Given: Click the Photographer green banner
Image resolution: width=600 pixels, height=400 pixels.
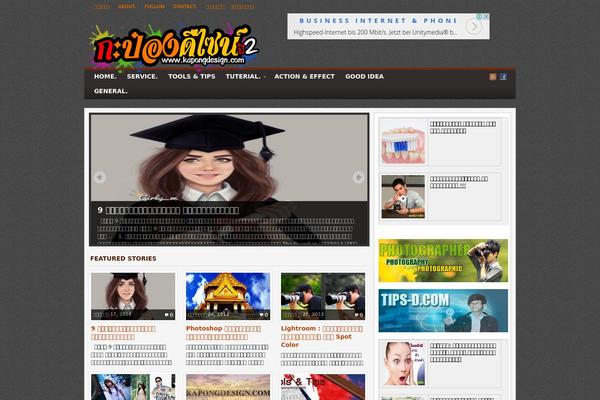Looking at the screenshot, I should click(443, 261).
